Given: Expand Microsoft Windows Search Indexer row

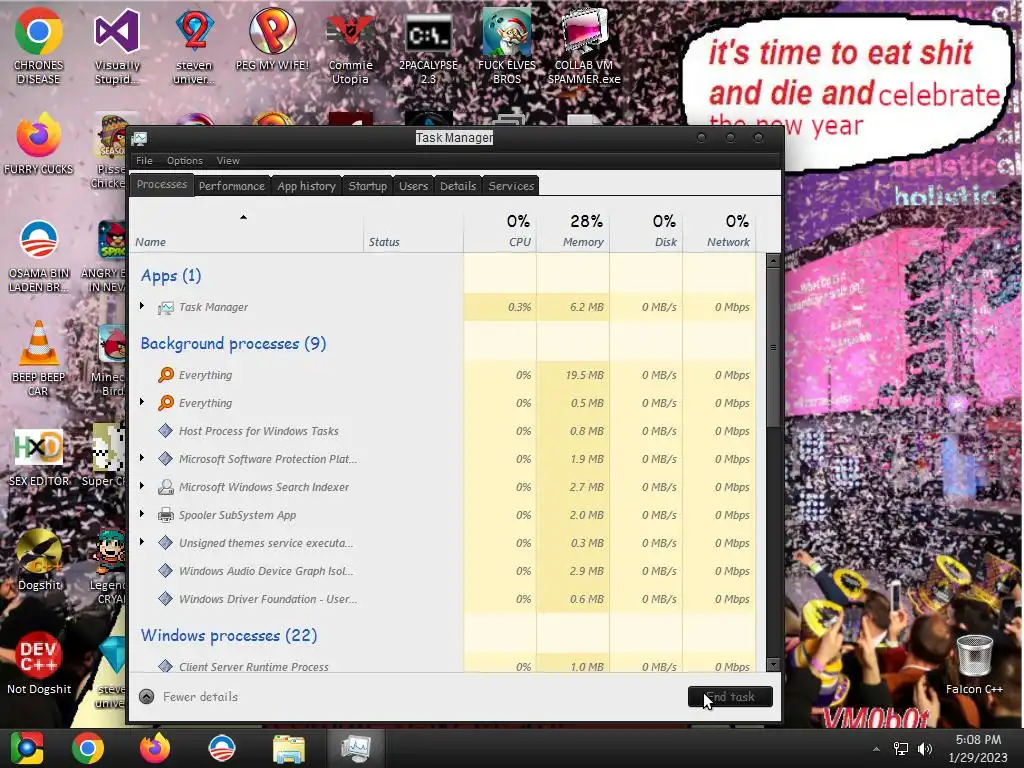Looking at the screenshot, I should pos(142,486).
